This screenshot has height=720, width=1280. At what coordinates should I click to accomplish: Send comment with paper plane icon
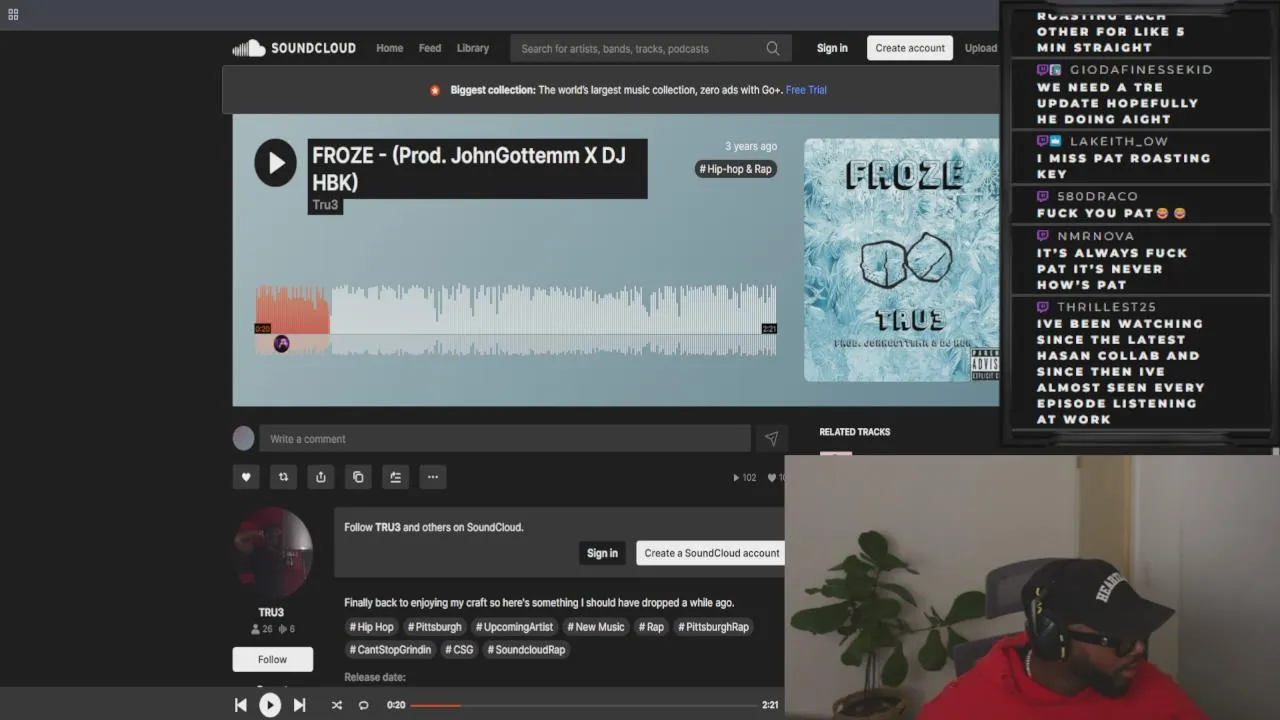[771, 438]
